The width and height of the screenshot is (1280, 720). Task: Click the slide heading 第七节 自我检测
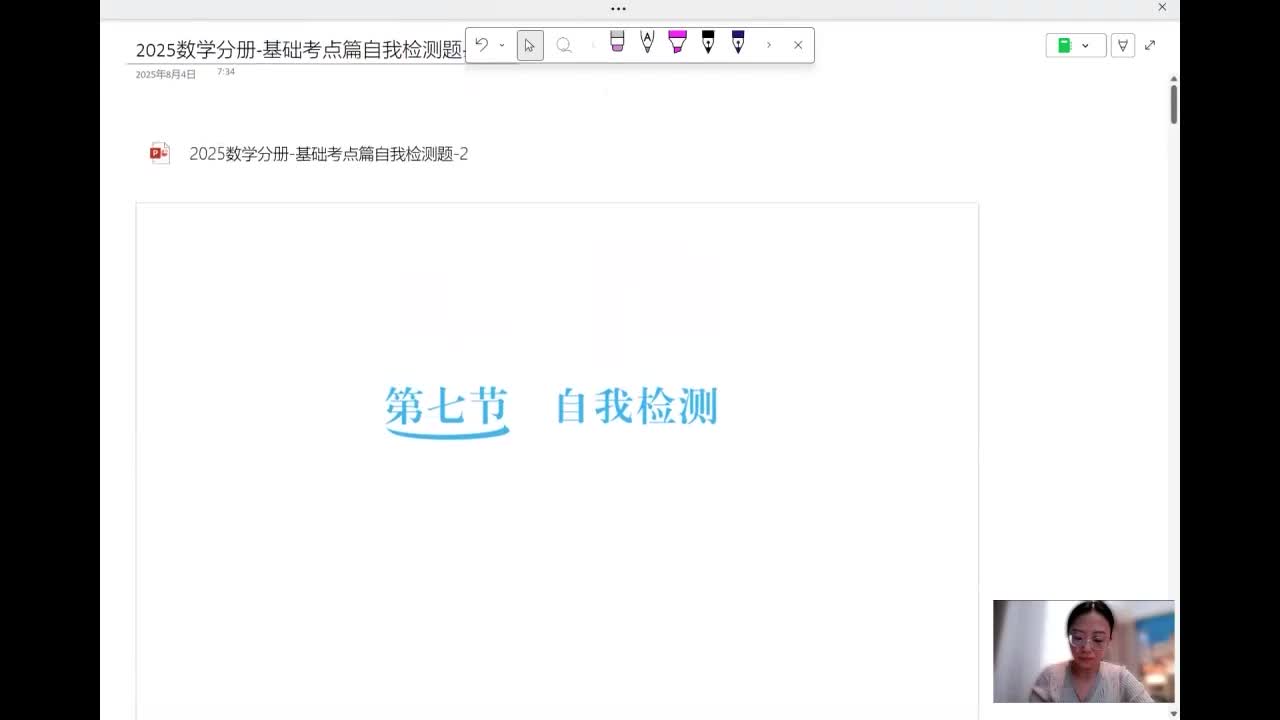[552, 408]
